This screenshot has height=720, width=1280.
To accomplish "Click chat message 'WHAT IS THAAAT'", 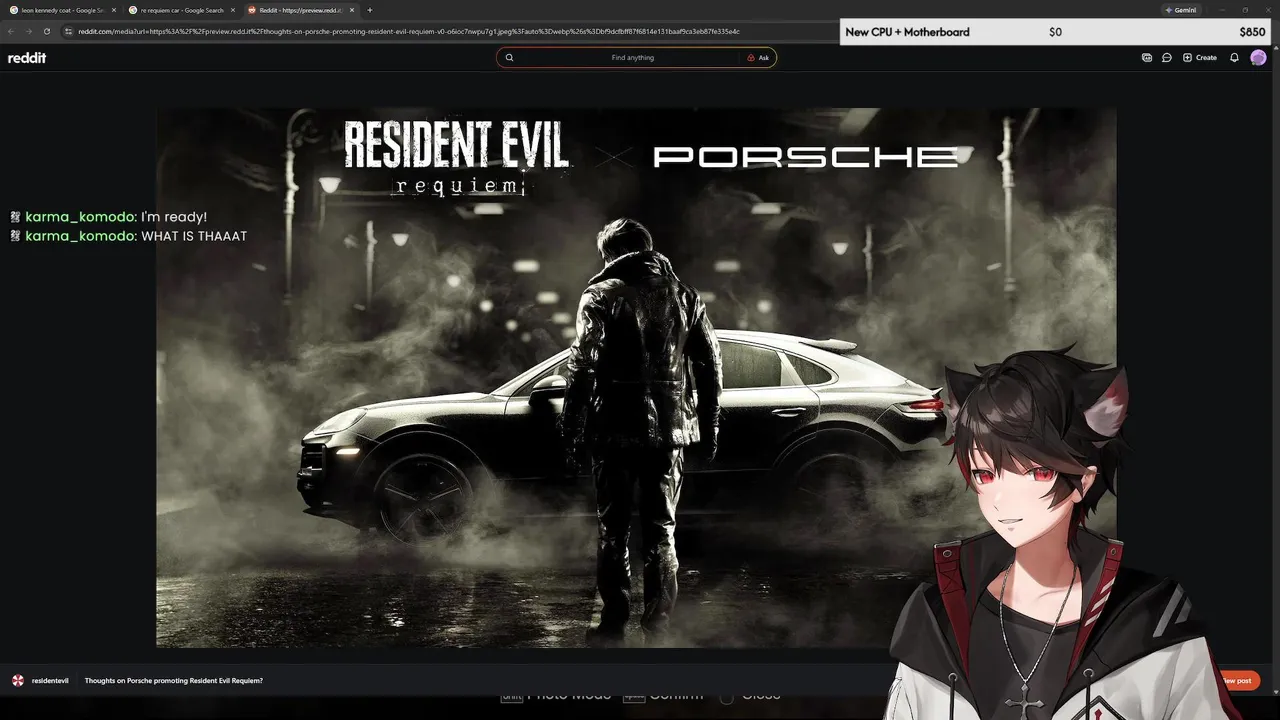I will pyautogui.click(x=194, y=236).
